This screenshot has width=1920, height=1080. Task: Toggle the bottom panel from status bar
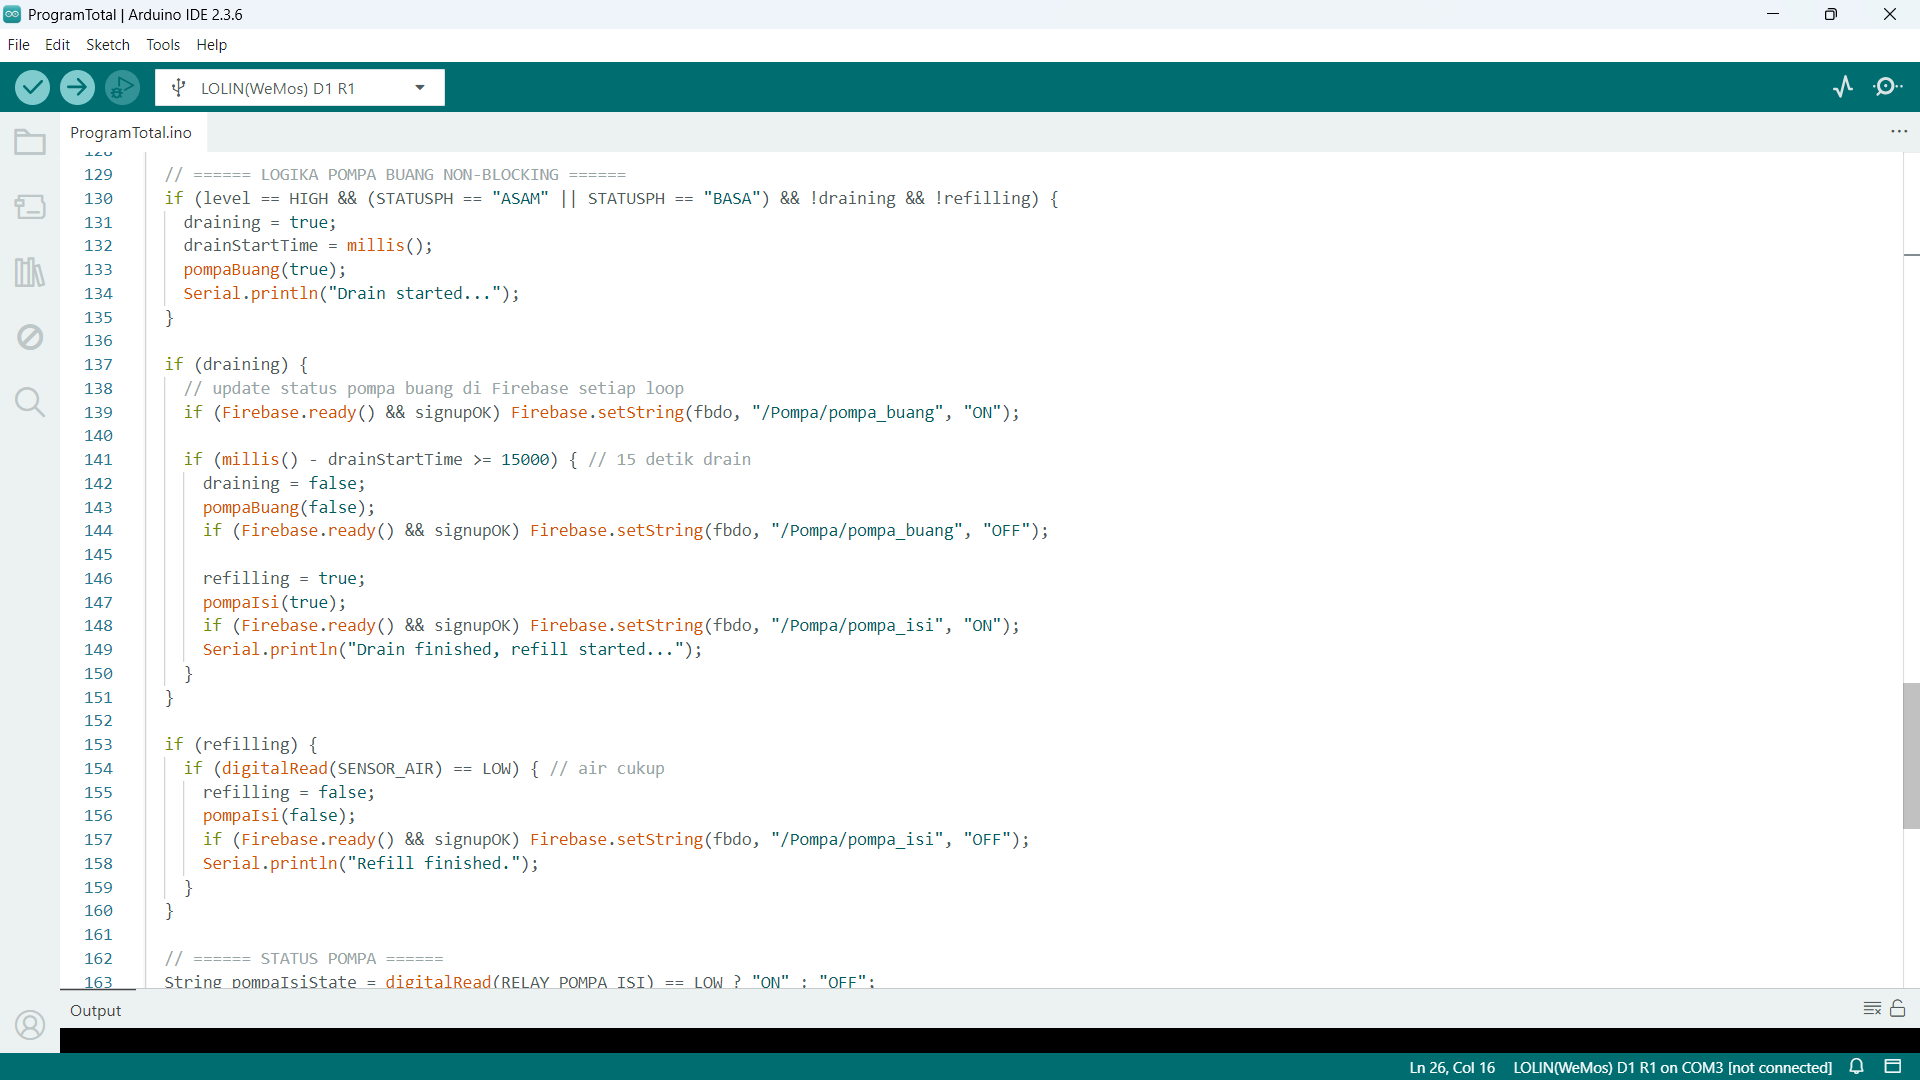1892,1067
